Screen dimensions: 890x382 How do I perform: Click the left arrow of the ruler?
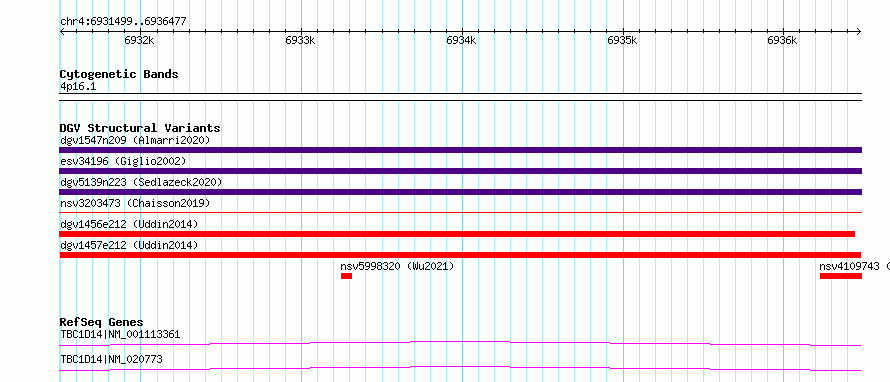(x=62, y=31)
